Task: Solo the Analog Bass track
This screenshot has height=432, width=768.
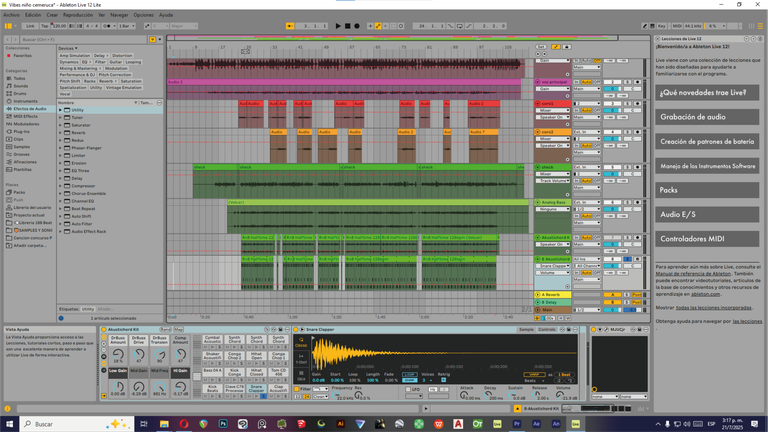Action: [627, 202]
